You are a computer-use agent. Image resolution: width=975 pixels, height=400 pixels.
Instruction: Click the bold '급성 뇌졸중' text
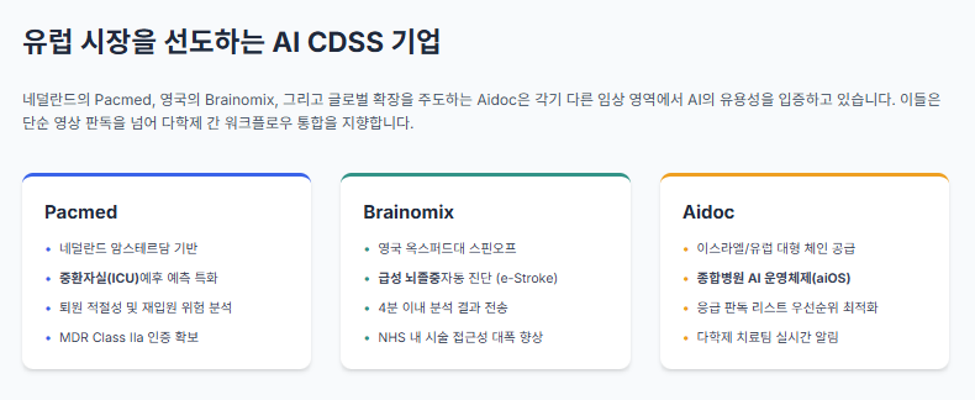pyautogui.click(x=409, y=278)
